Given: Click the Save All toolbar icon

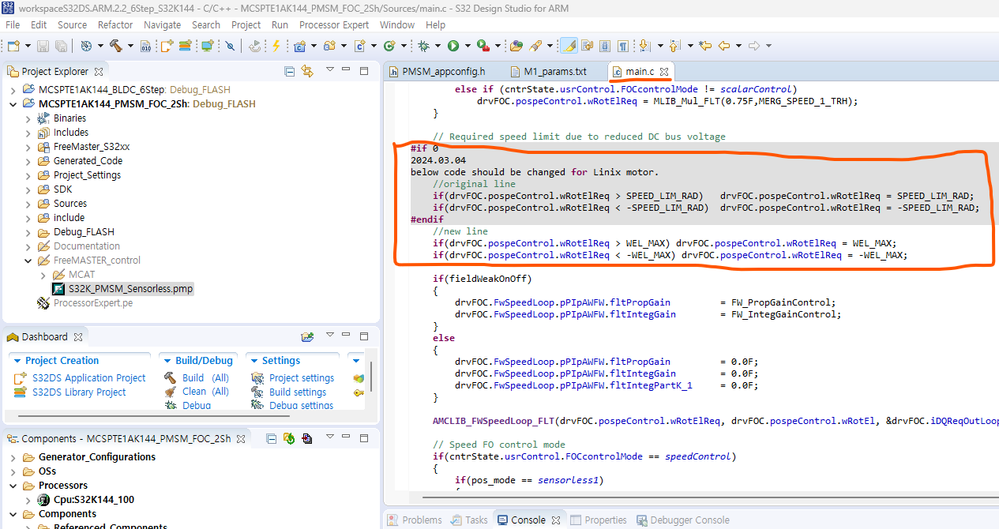Looking at the screenshot, I should pos(61,46).
